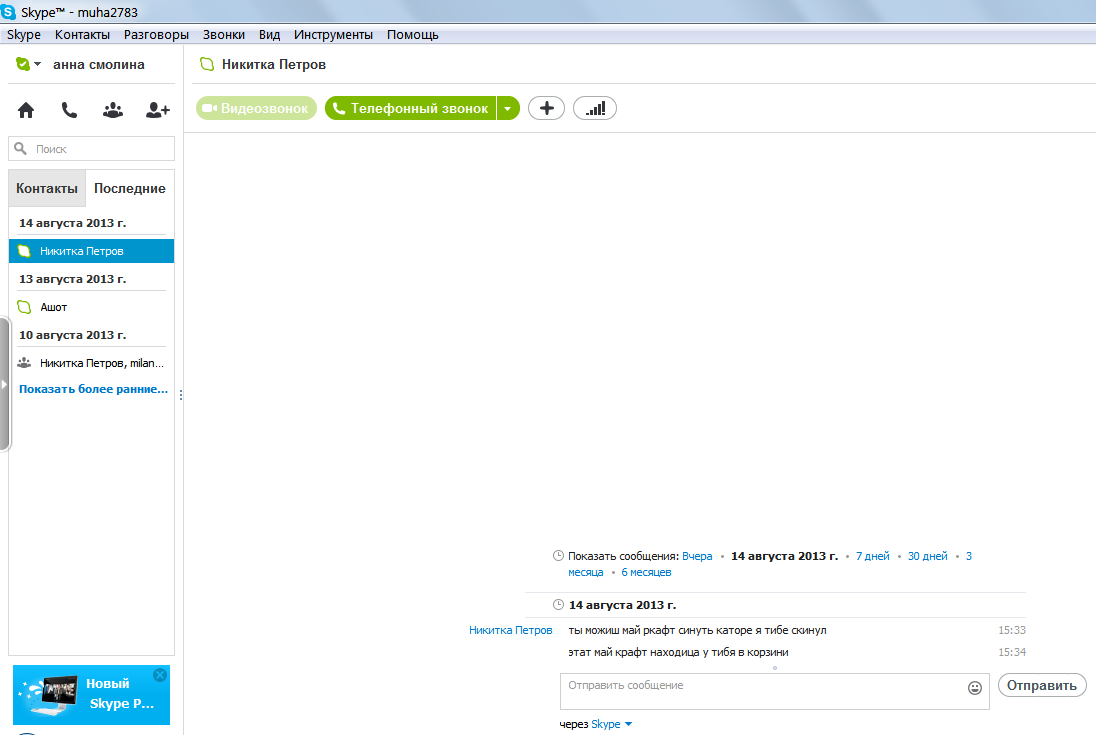
Task: Click the 10 августа 2013 г. list header
Action: [73, 335]
